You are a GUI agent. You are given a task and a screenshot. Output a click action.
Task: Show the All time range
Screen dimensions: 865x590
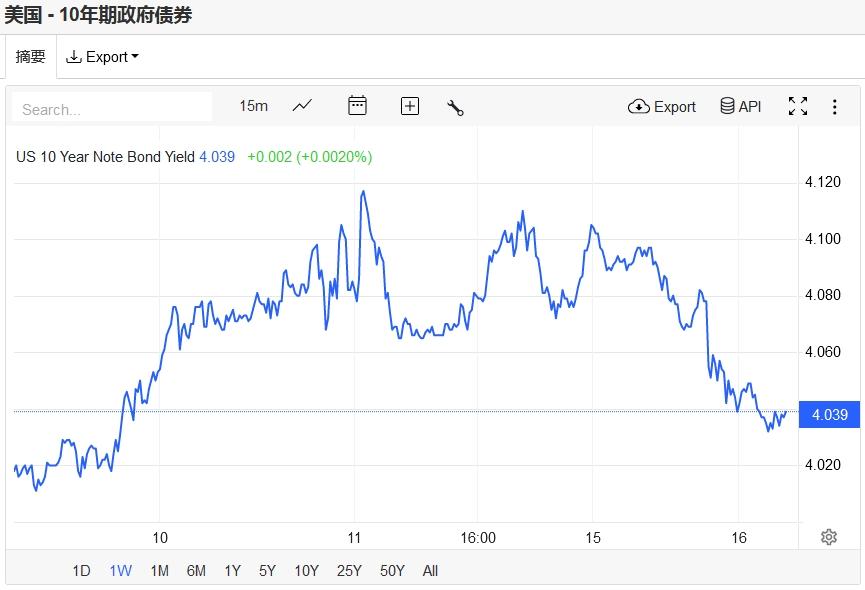point(430,571)
